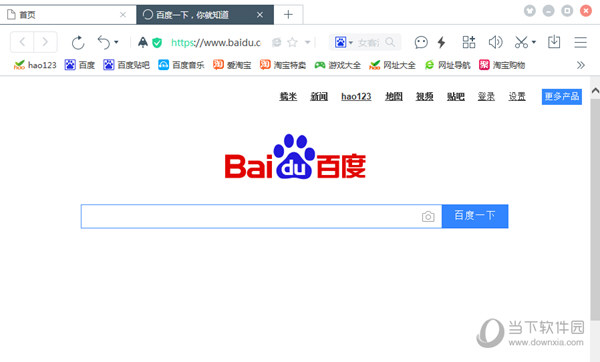Viewport: 600px width, 362px height.
Task: Open the 视频 navigation link
Action: click(425, 96)
